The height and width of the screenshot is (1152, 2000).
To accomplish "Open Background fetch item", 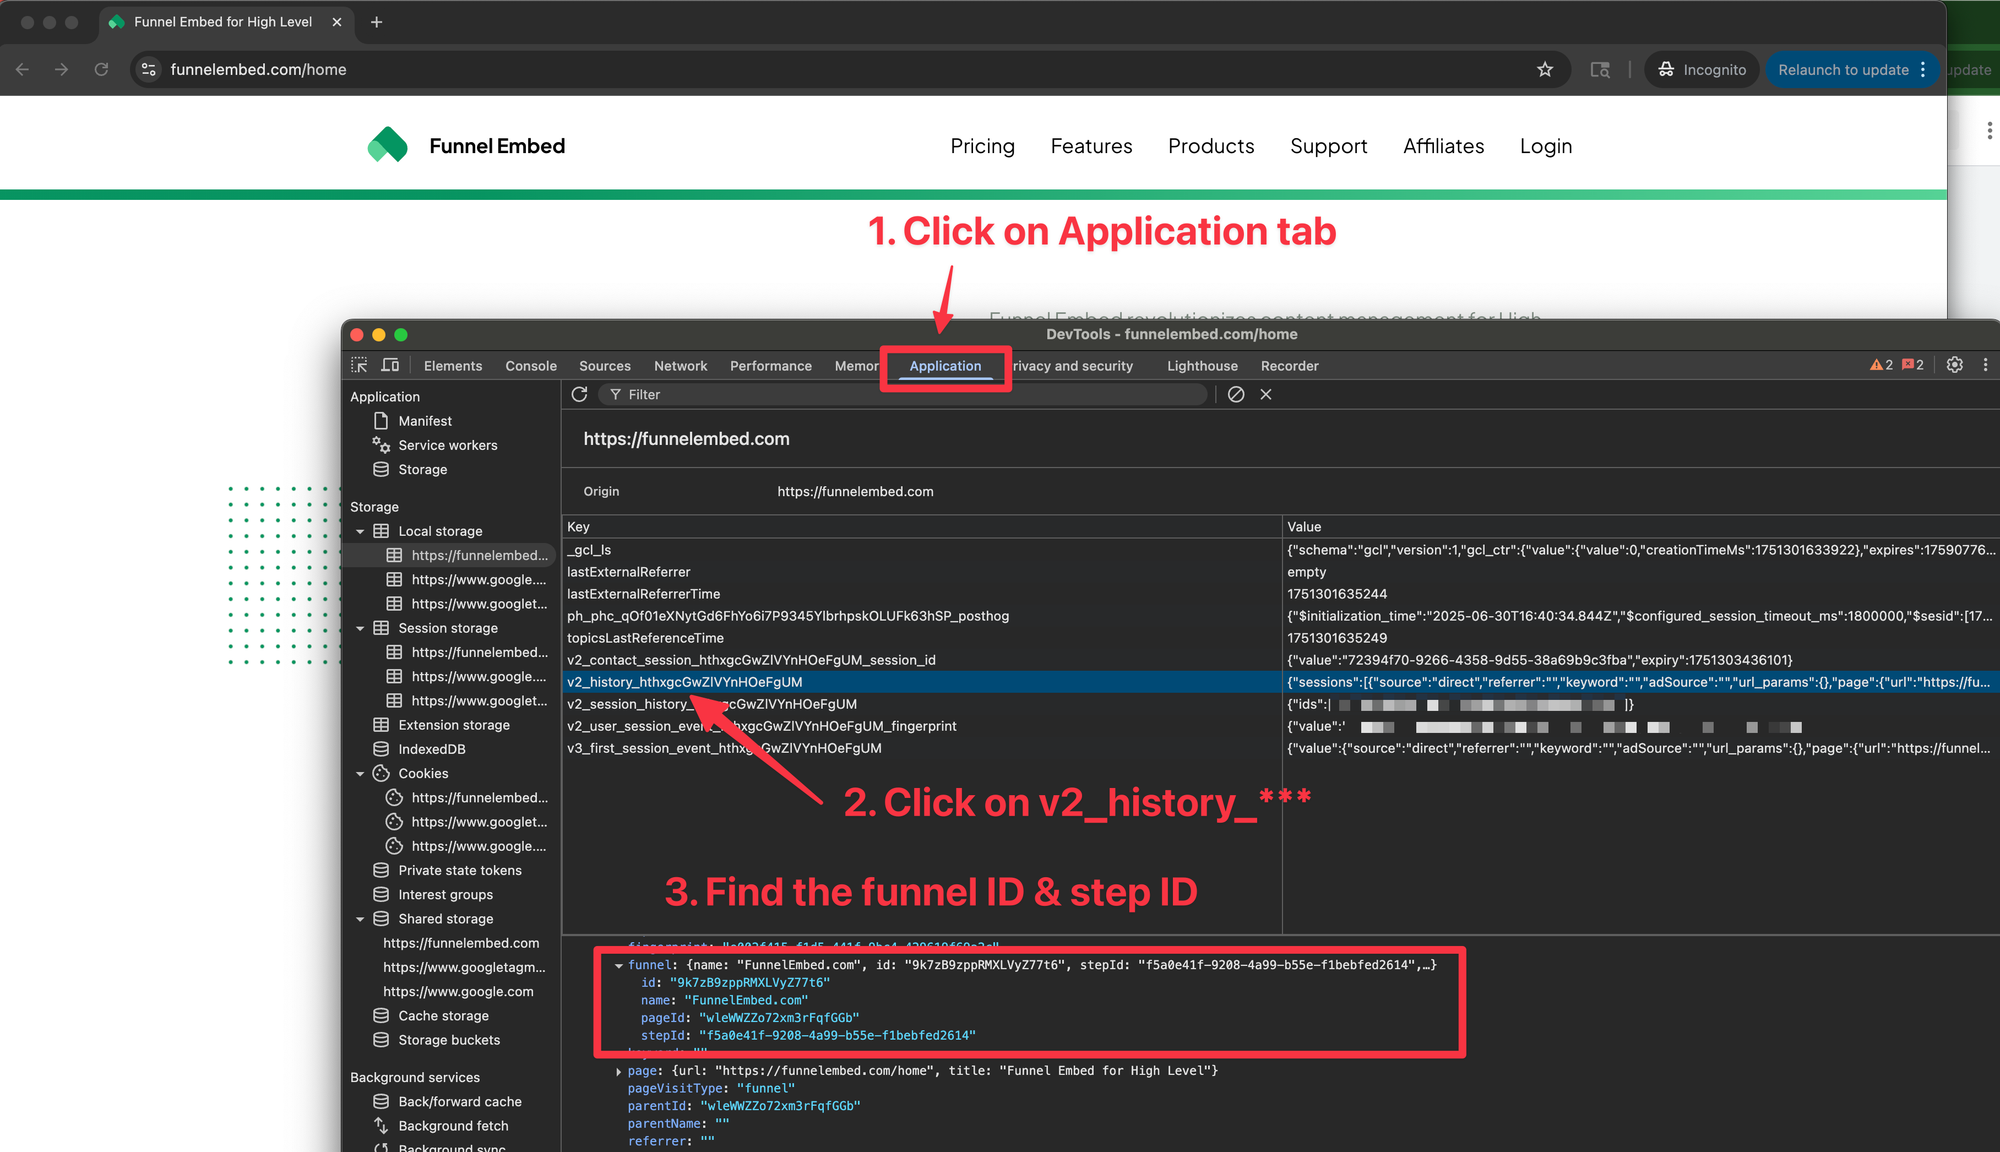I will coord(453,1125).
